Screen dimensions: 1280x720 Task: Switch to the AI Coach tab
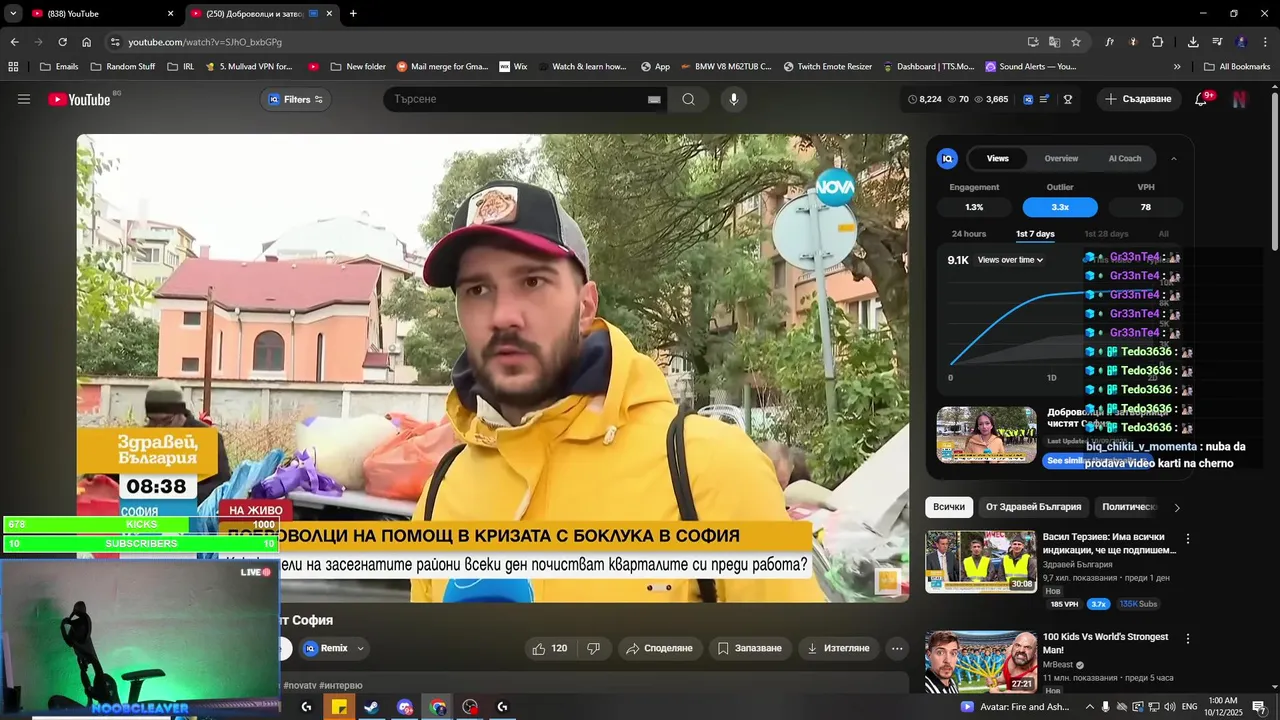click(x=1124, y=158)
